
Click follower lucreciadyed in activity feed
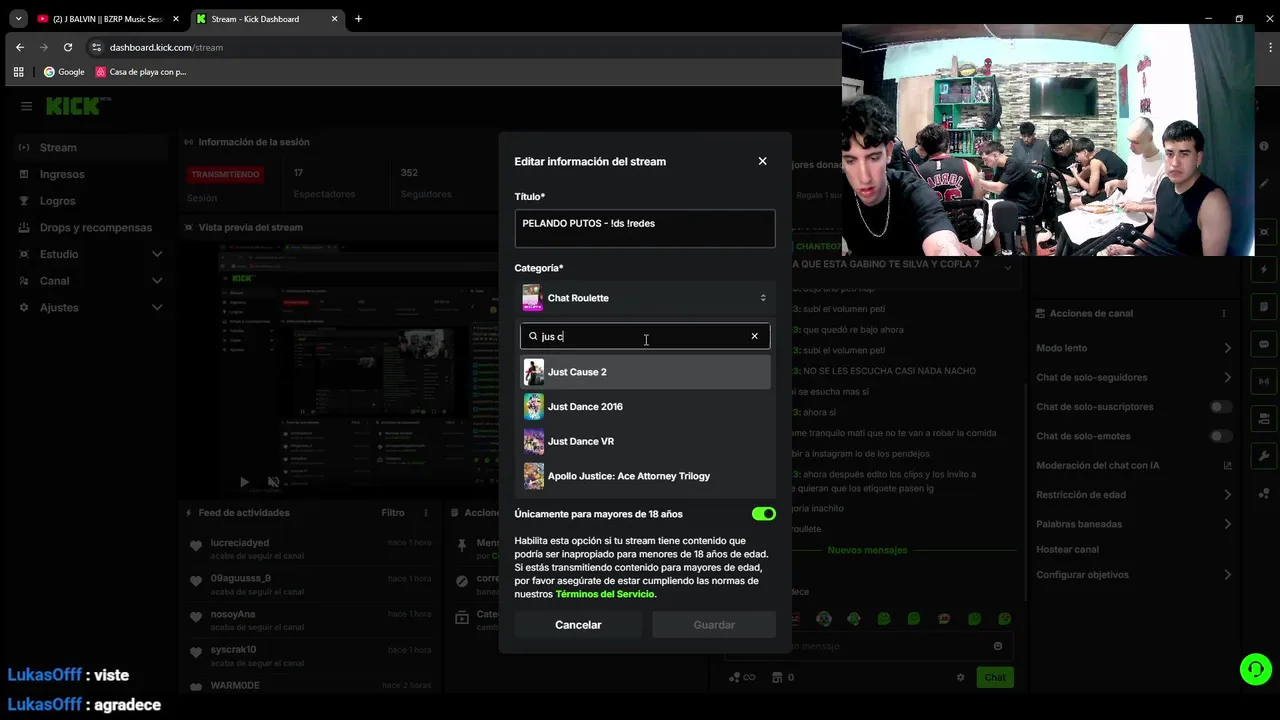(x=239, y=542)
